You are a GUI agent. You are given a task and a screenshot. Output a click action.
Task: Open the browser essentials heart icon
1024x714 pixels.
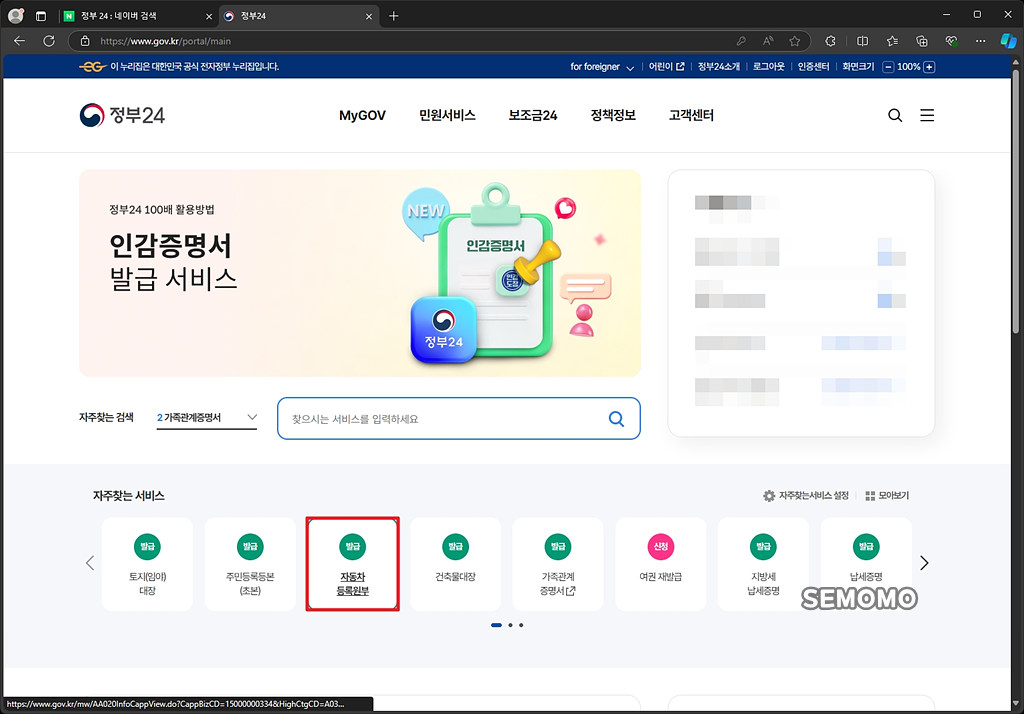(x=952, y=41)
